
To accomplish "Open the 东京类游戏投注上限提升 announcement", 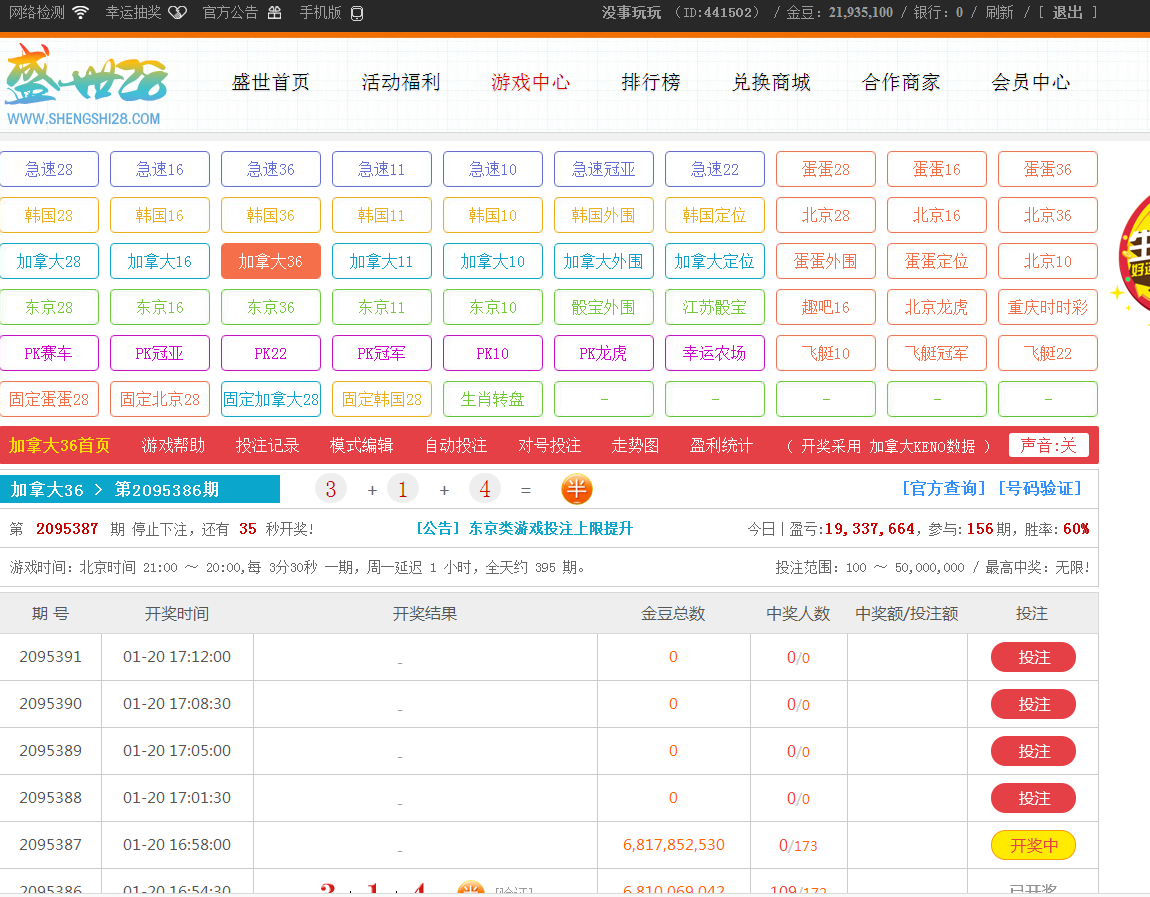I will coord(550,528).
